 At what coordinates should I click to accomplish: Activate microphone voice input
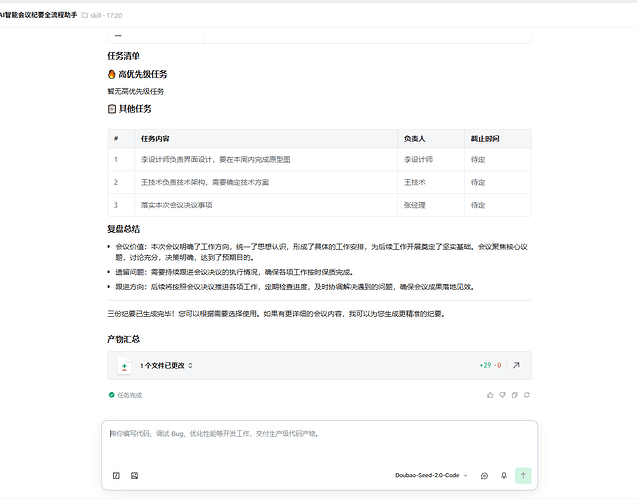click(x=504, y=475)
